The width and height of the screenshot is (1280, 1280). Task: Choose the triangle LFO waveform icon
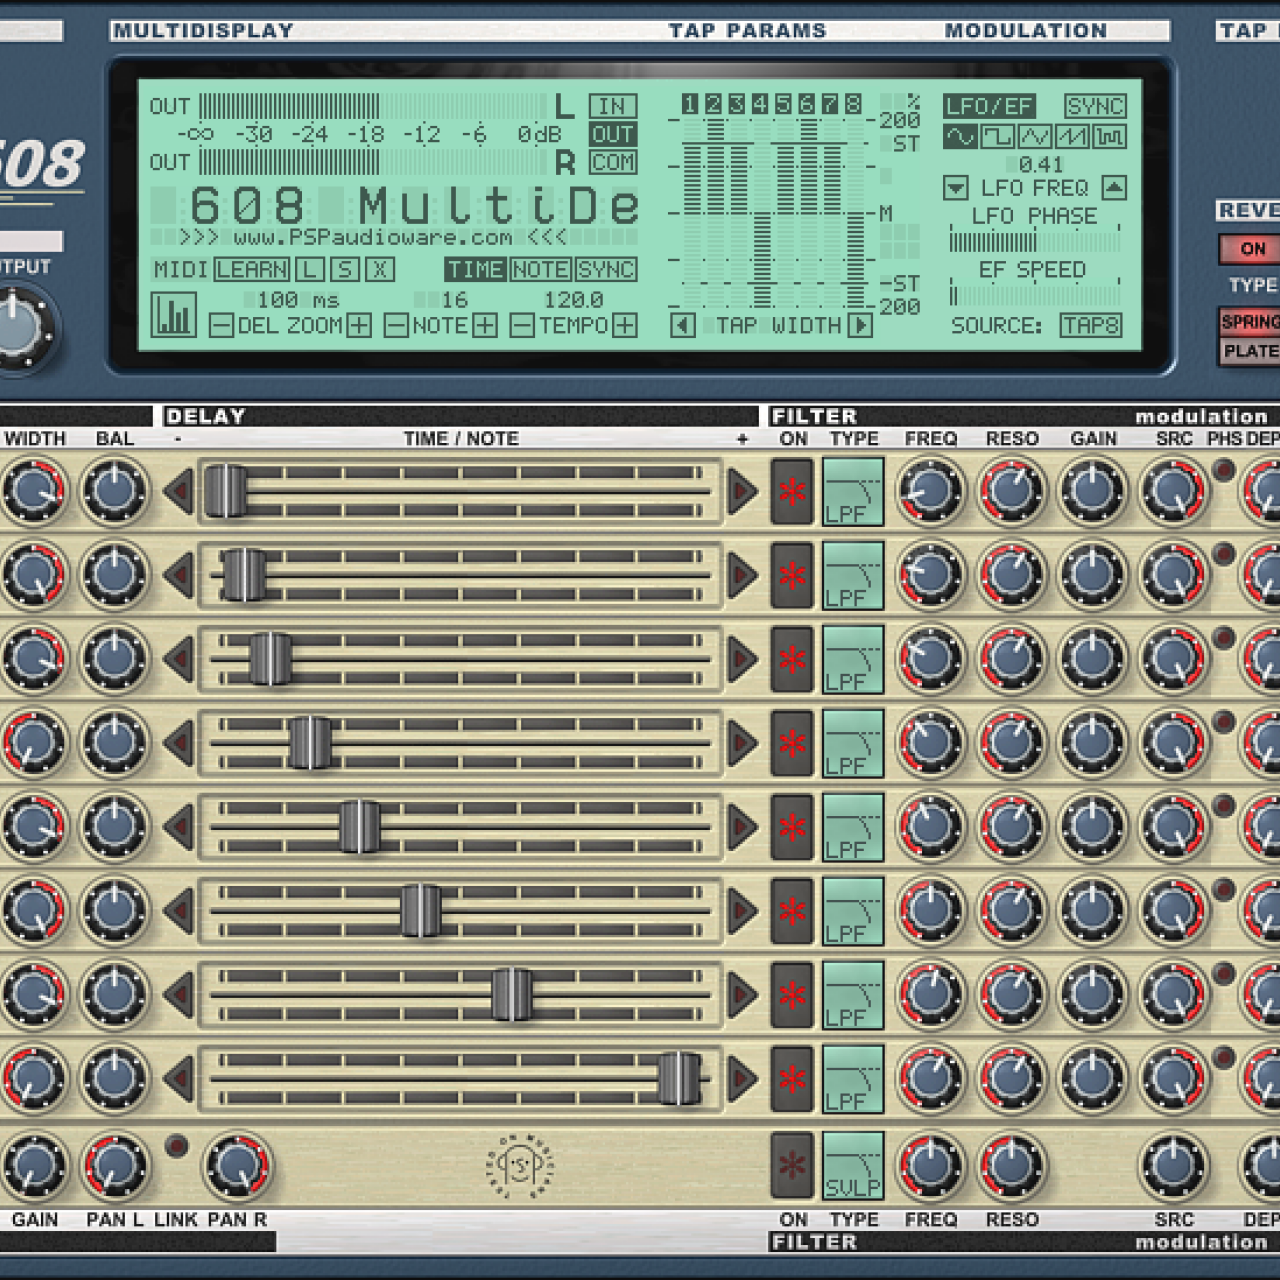[1034, 136]
